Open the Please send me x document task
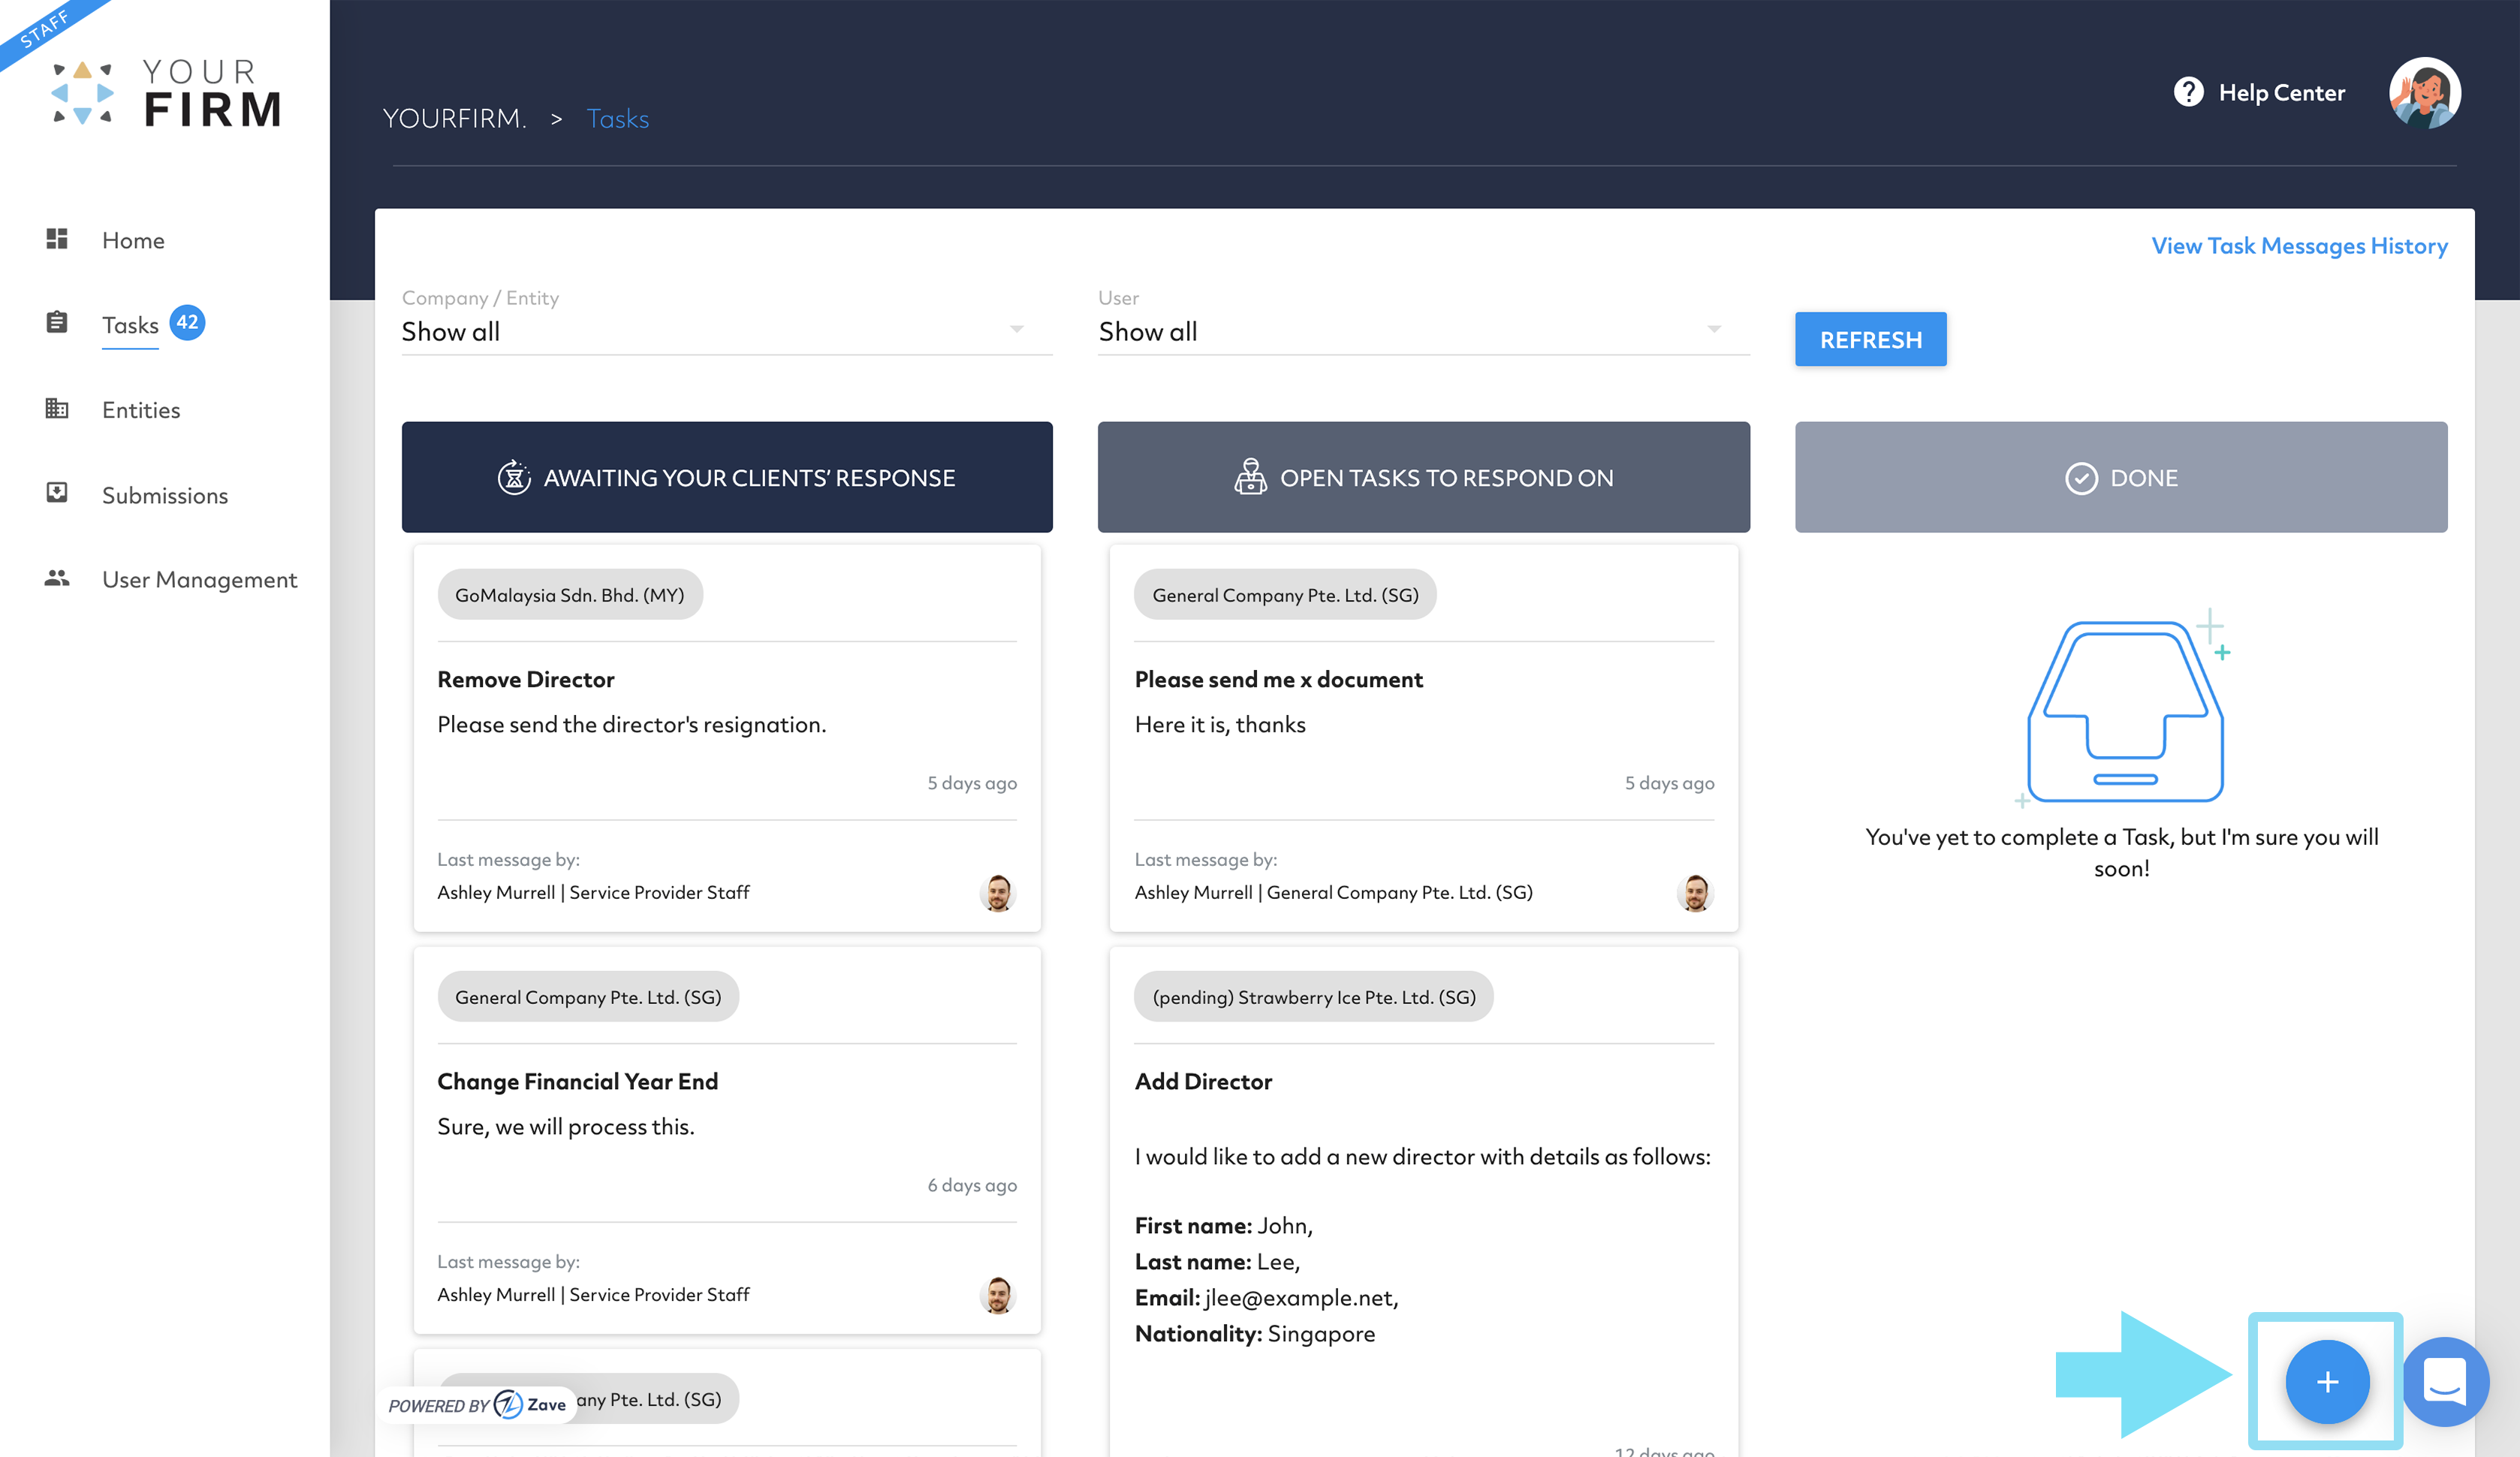The image size is (2520, 1457). point(1278,679)
